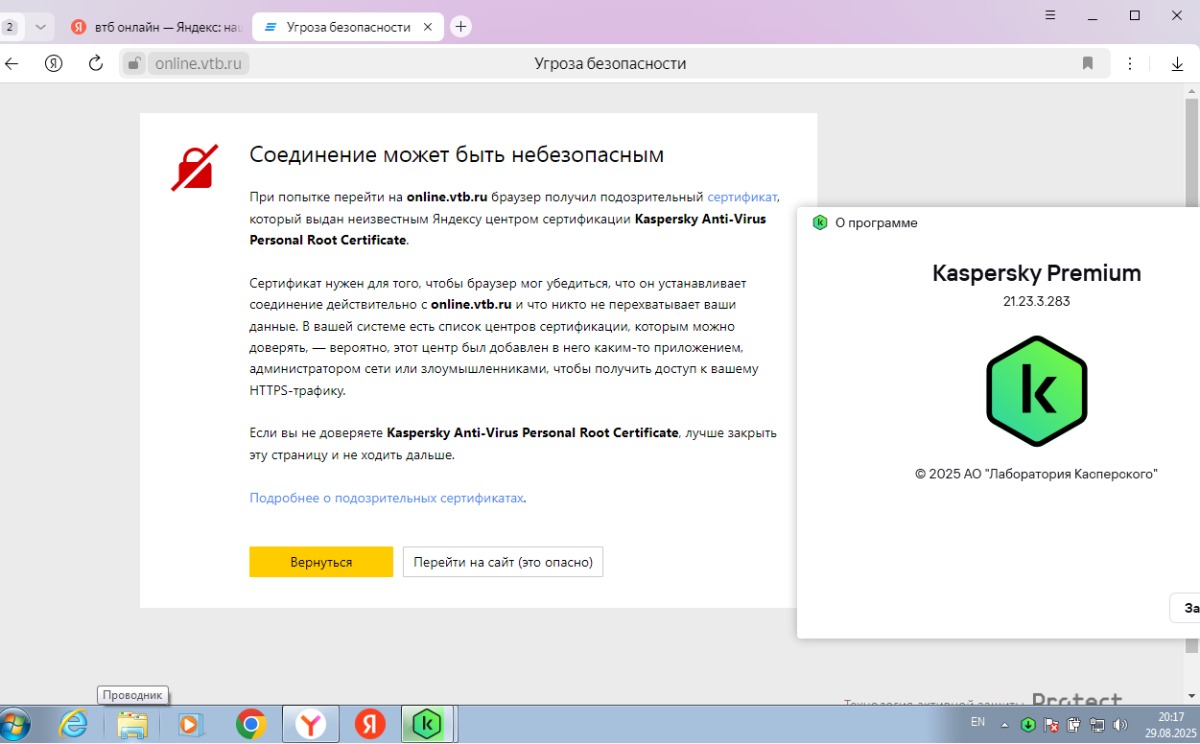Open the network tray icon
The width and height of the screenshot is (1200, 744).
(x=1097, y=725)
